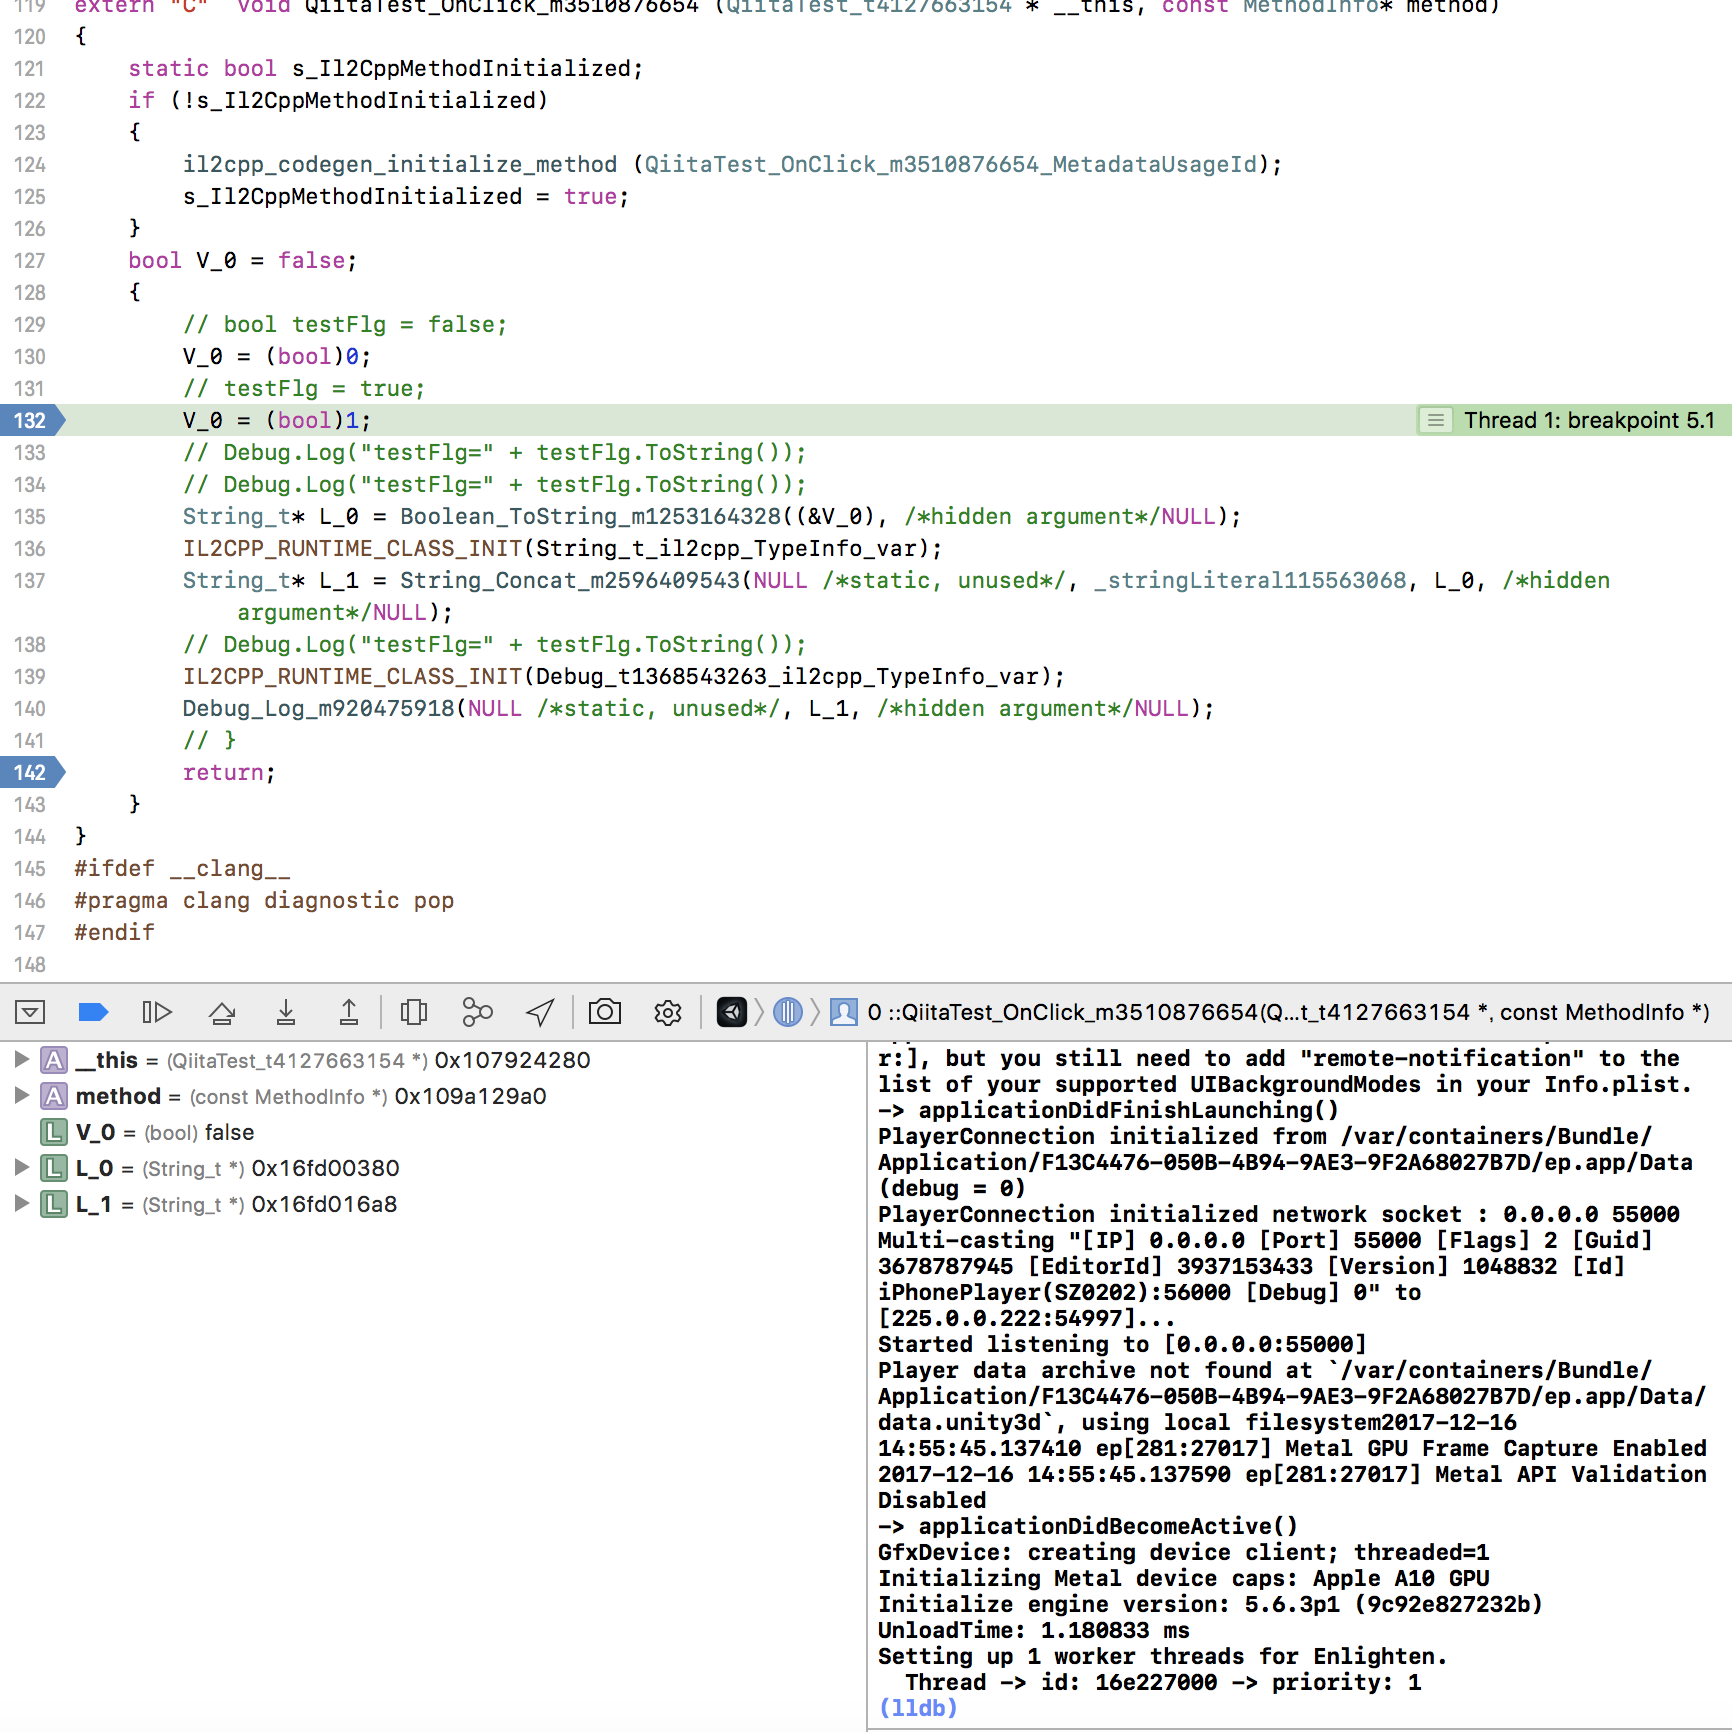1732x1732 pixels.
Task: Click the Step Over debug icon
Action: (x=222, y=1013)
